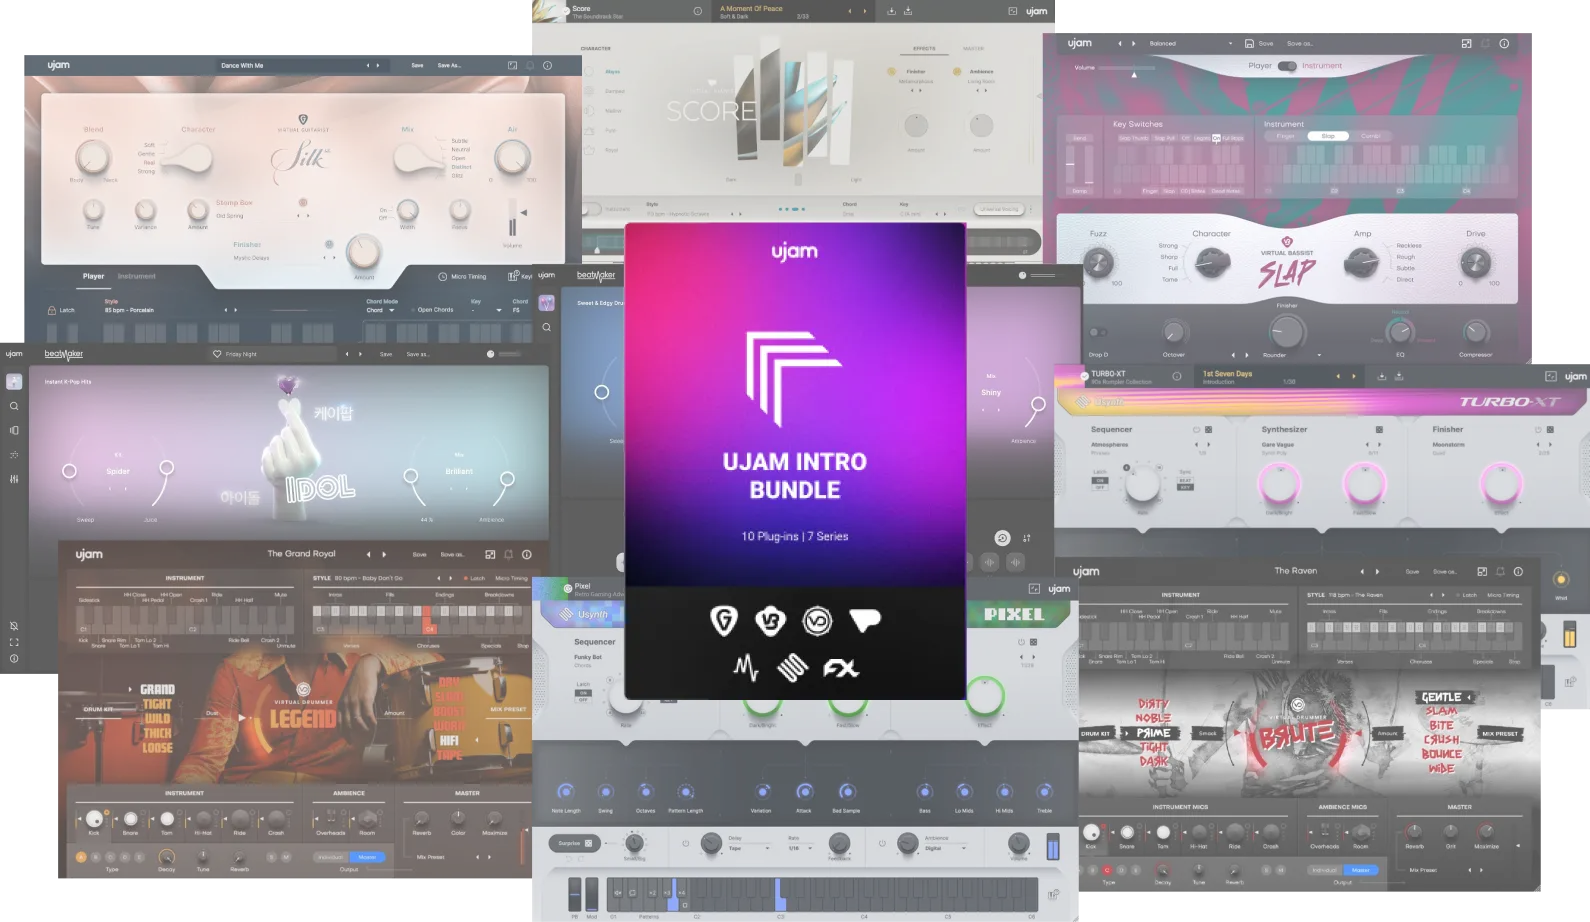The image size is (1590, 922).
Task: Click notification bell in Silk window header
Action: pos(530,65)
